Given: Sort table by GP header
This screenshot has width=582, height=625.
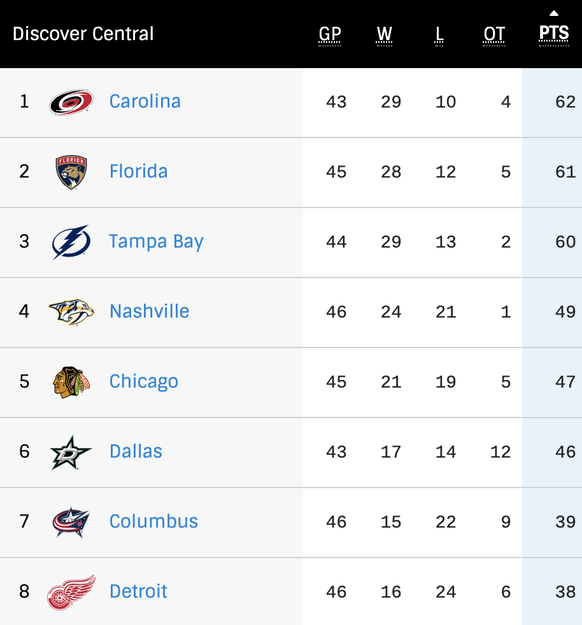Looking at the screenshot, I should pos(330,34).
